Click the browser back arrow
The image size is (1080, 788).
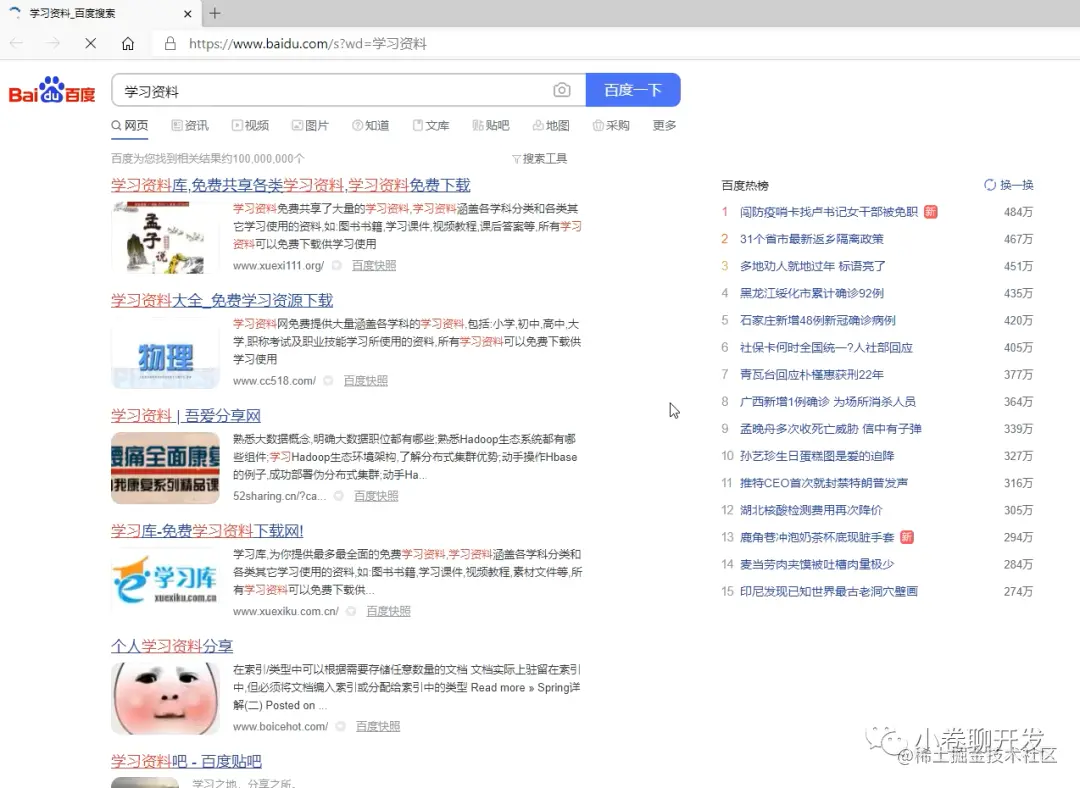coord(16,44)
